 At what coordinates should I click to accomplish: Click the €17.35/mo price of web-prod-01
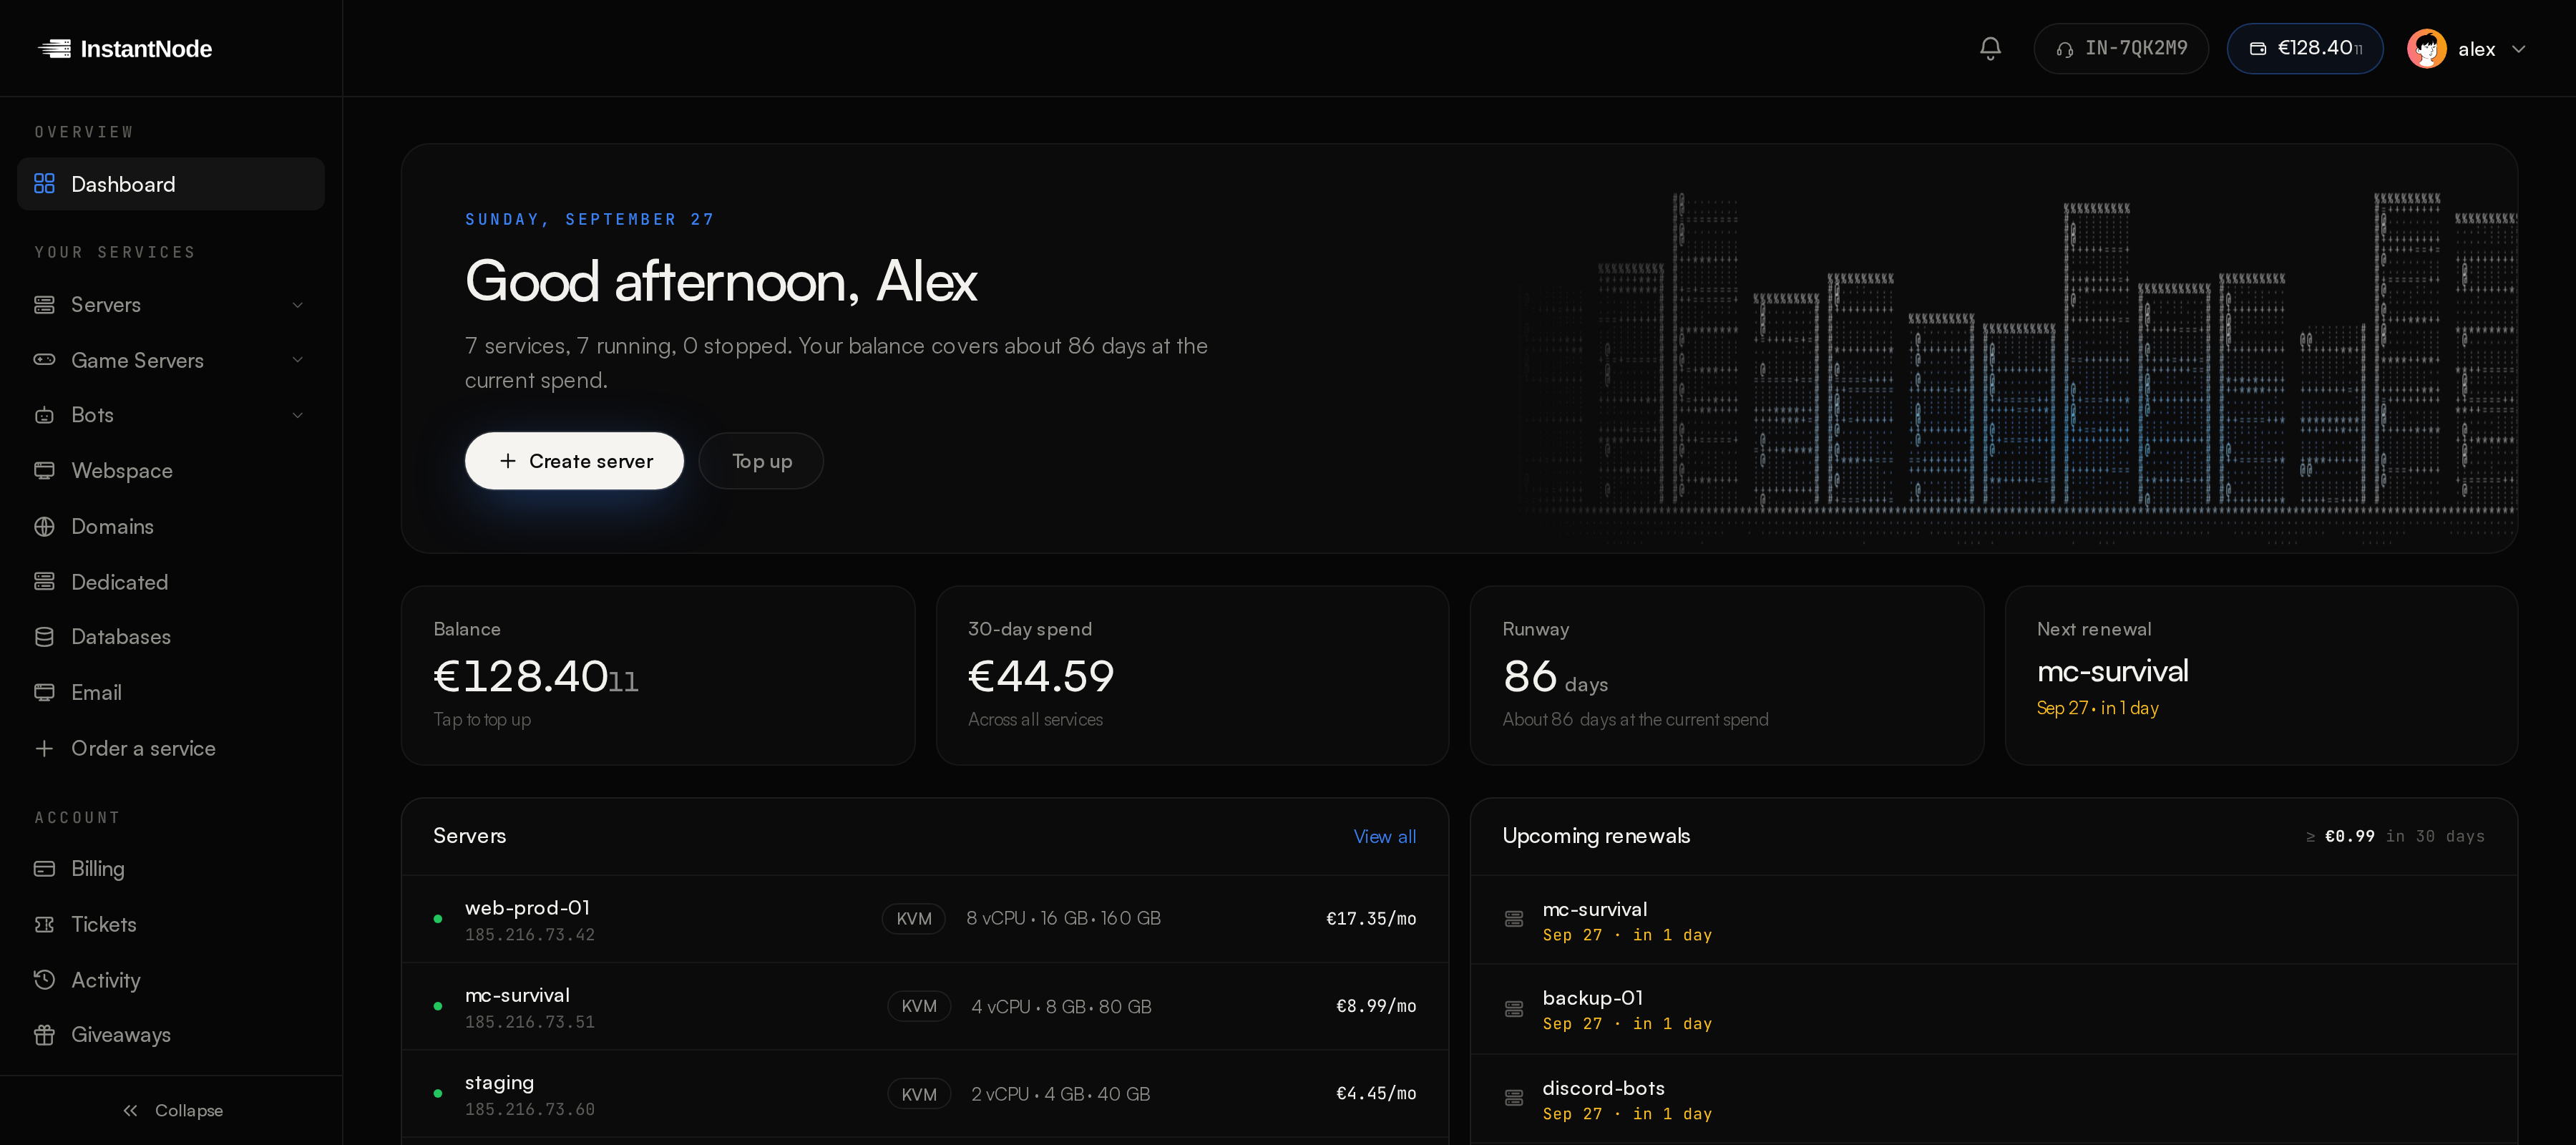click(1371, 919)
